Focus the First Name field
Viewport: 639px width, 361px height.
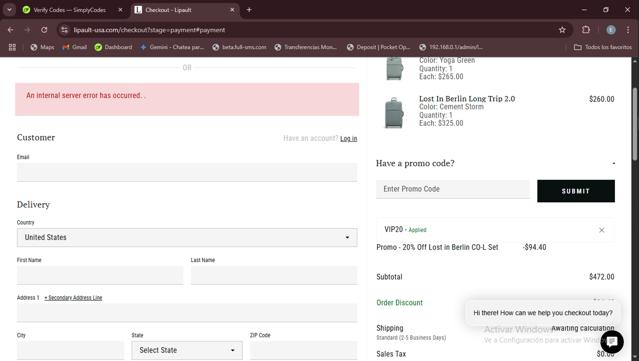(x=100, y=275)
